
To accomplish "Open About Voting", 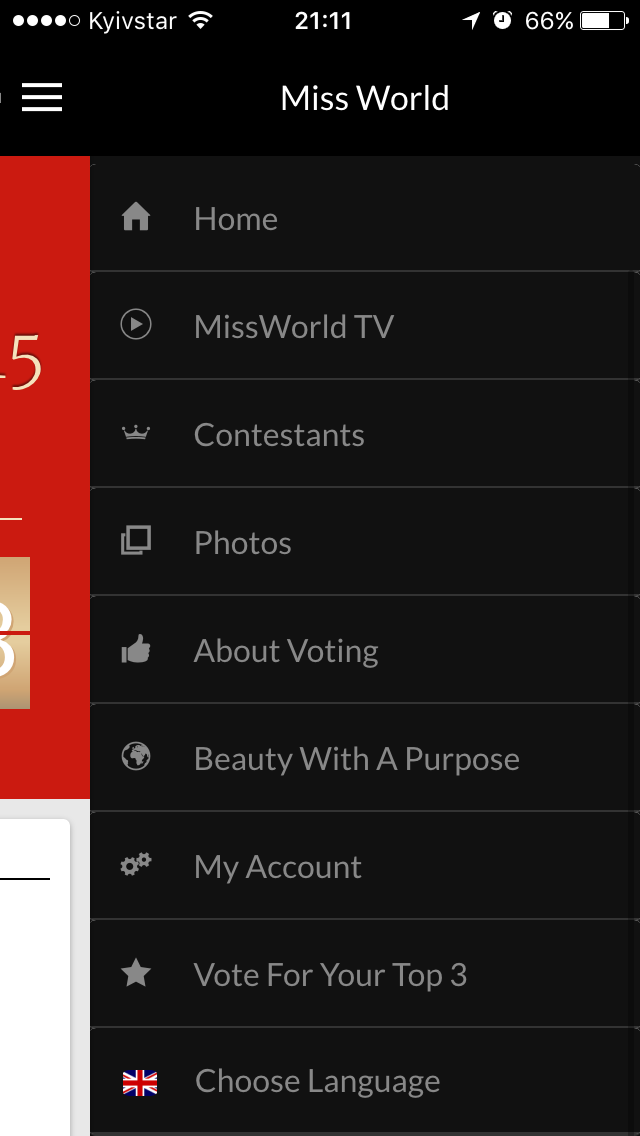I will tap(365, 649).
